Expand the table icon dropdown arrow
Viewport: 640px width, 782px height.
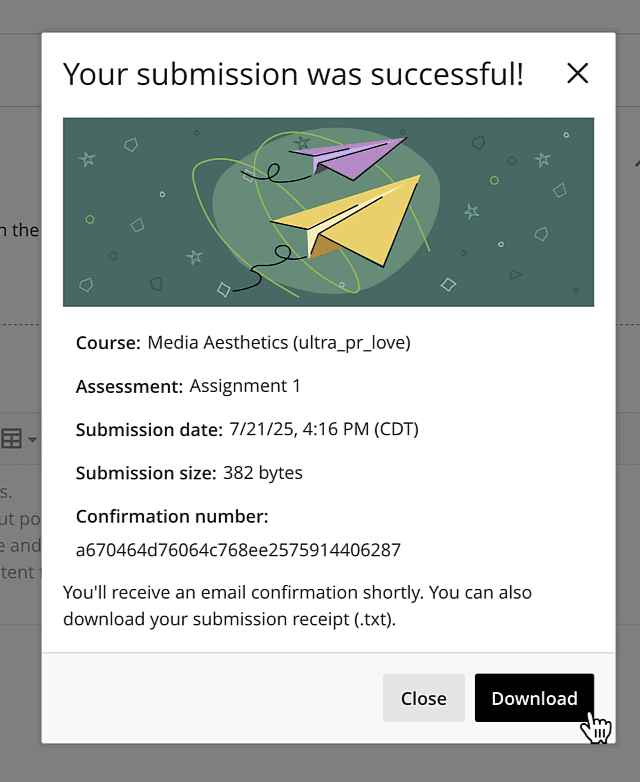(33, 440)
